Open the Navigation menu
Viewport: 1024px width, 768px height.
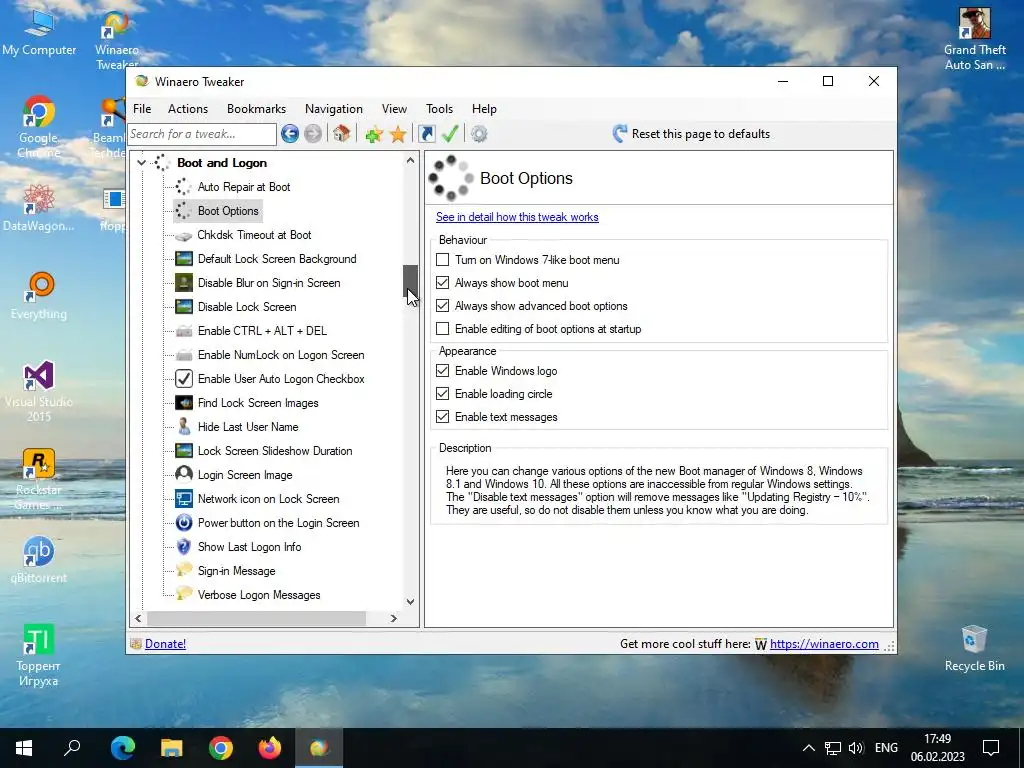[x=334, y=109]
